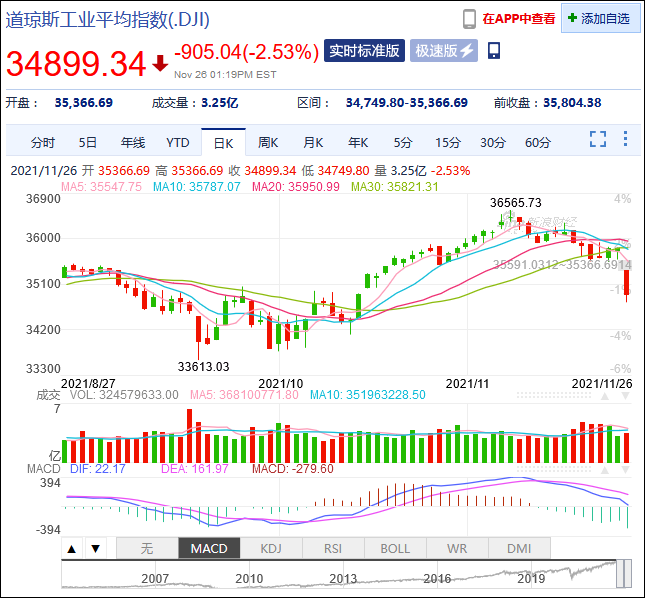This screenshot has width=645, height=598.
Task: Open the 5日 chart tab
Action: (88, 143)
